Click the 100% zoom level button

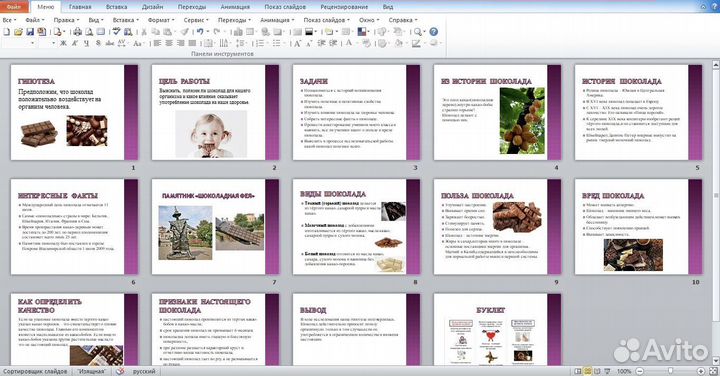[x=624, y=371]
